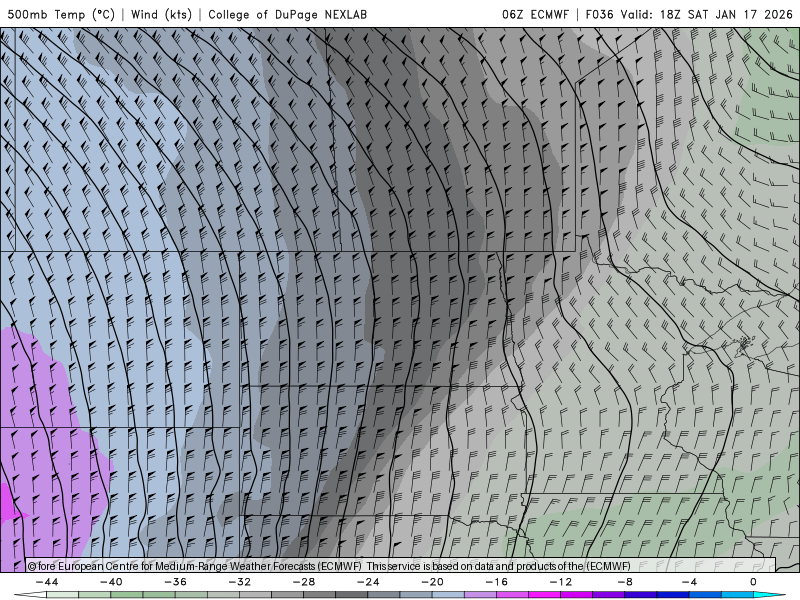Click the -36 colorbar label

click(x=176, y=582)
